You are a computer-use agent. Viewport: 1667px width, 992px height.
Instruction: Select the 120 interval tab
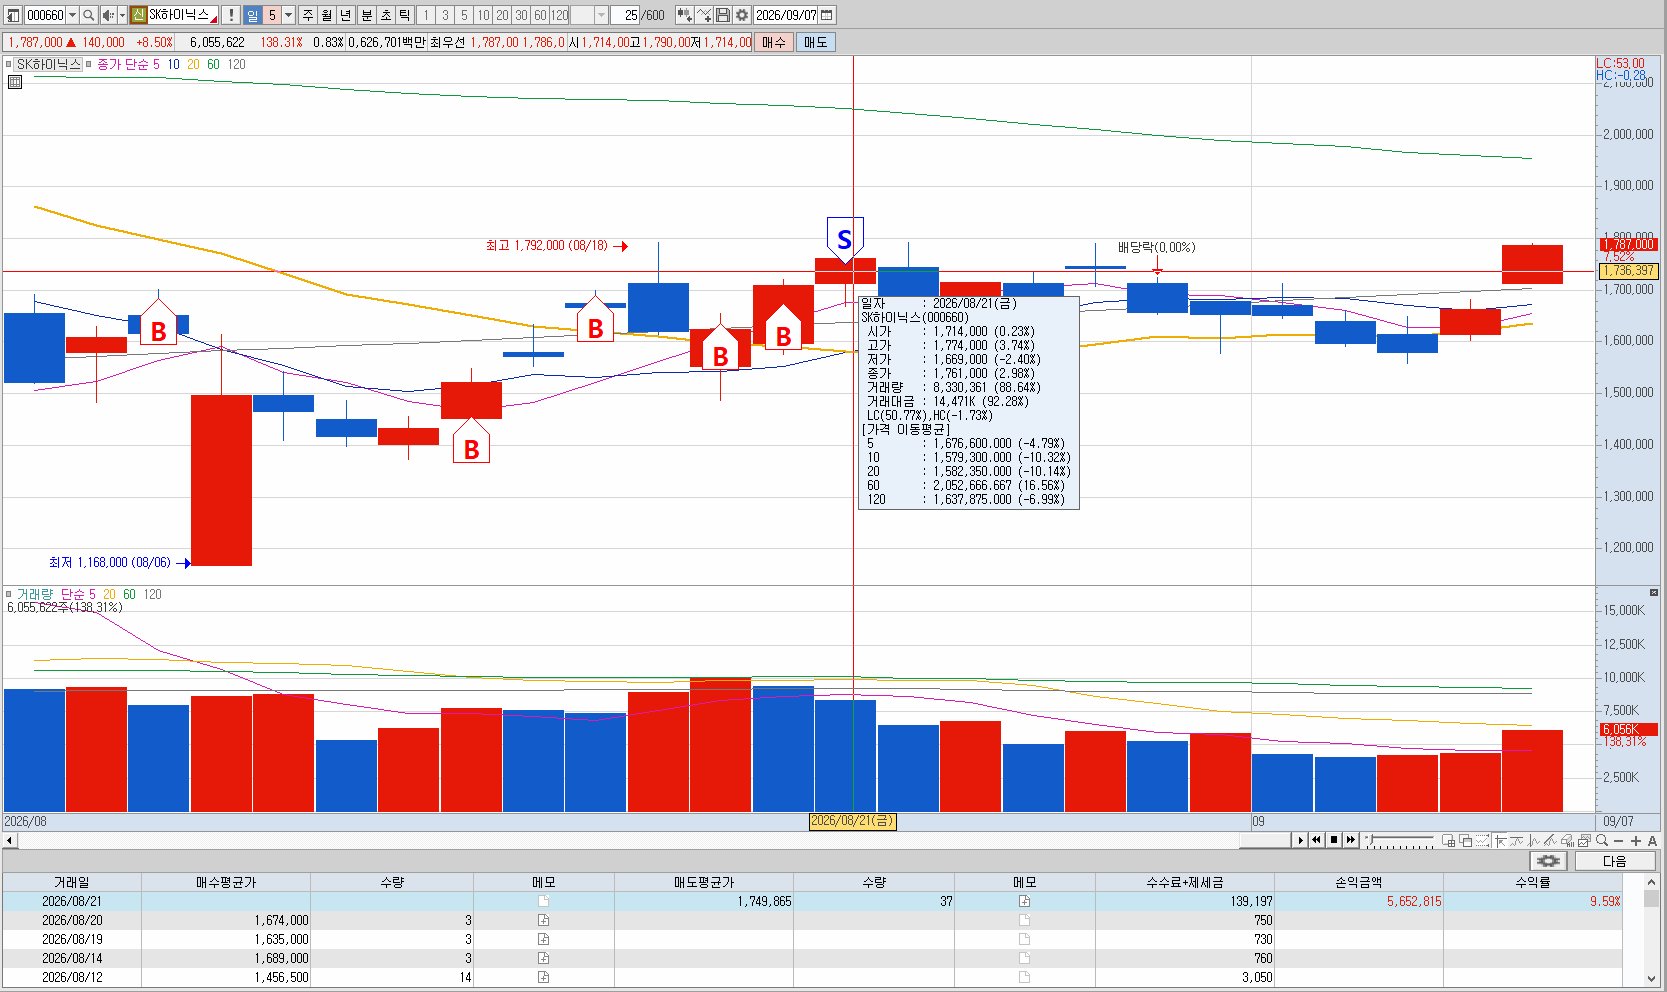(x=559, y=15)
